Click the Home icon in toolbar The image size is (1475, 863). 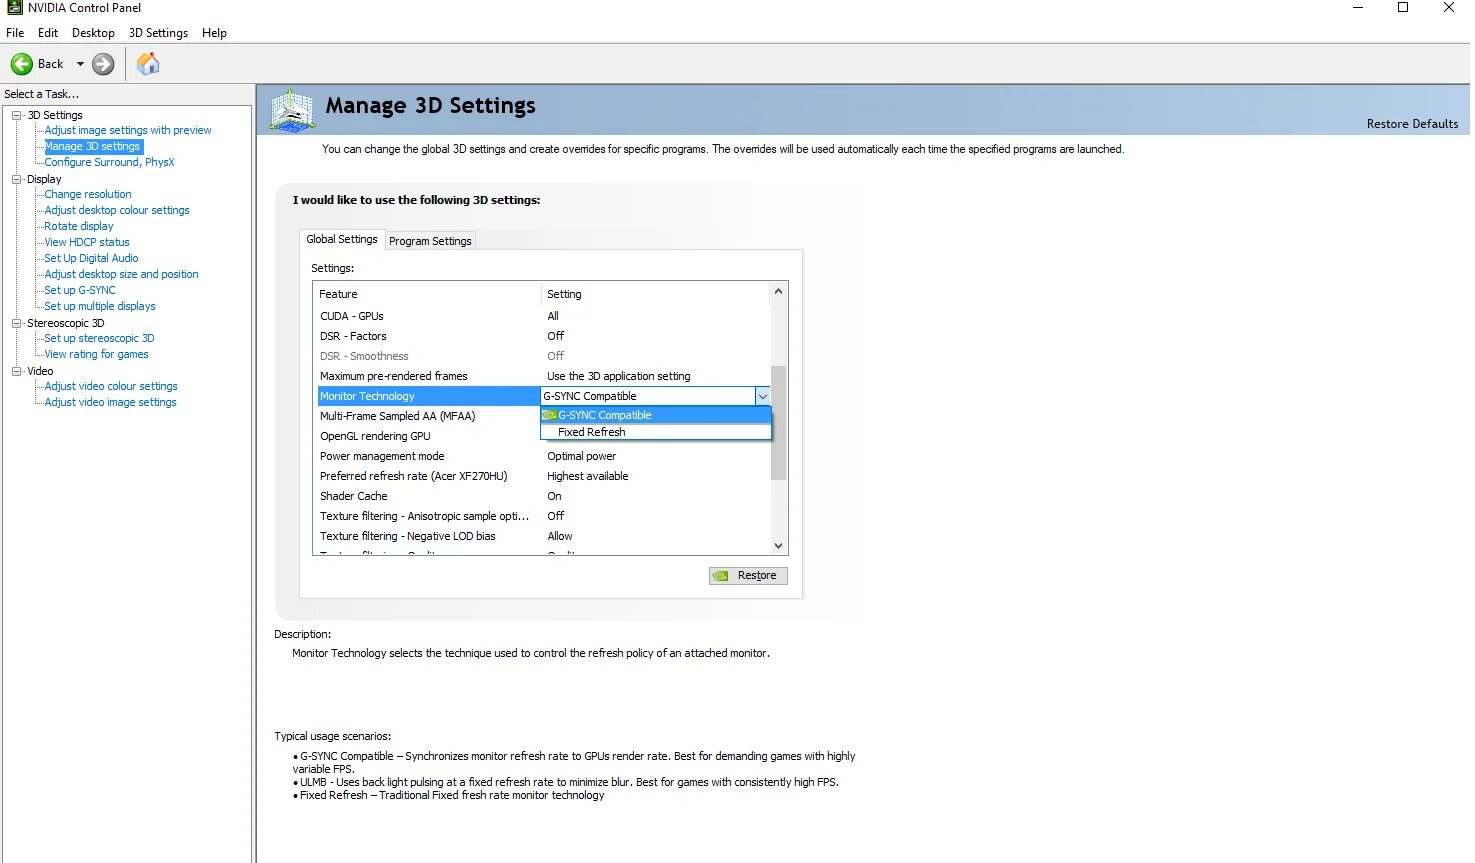tap(148, 64)
